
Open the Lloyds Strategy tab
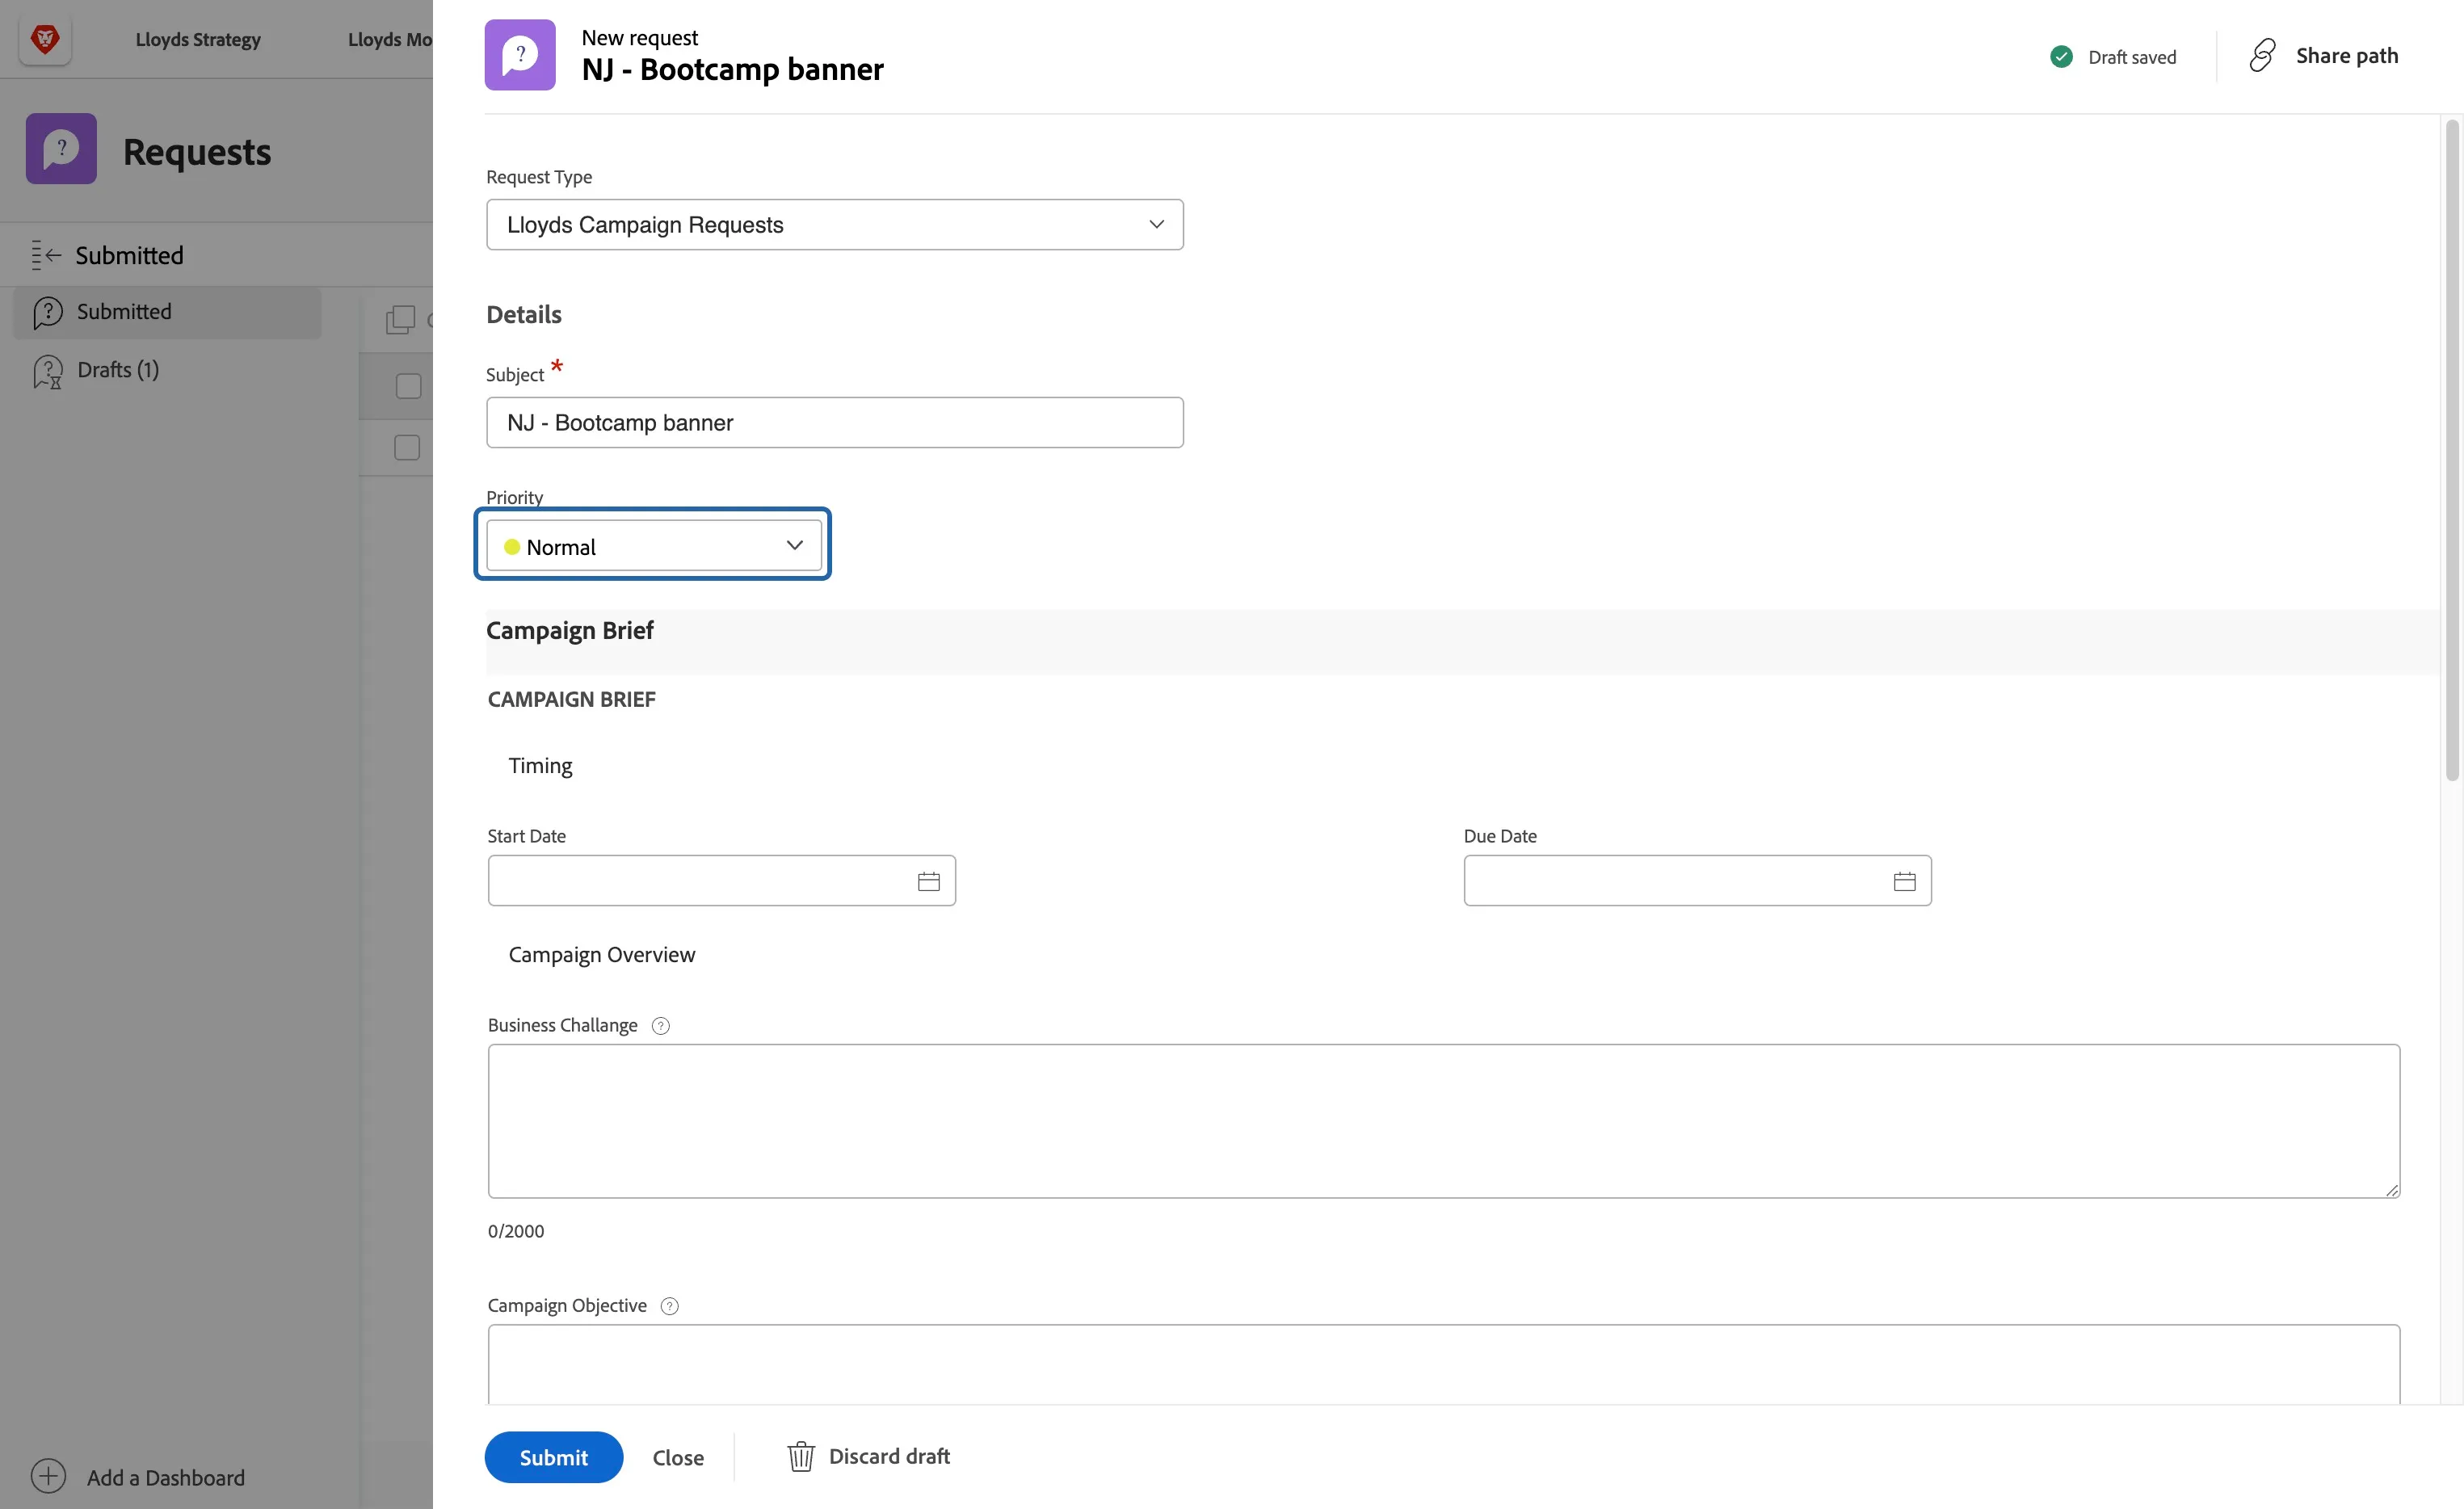(198, 39)
